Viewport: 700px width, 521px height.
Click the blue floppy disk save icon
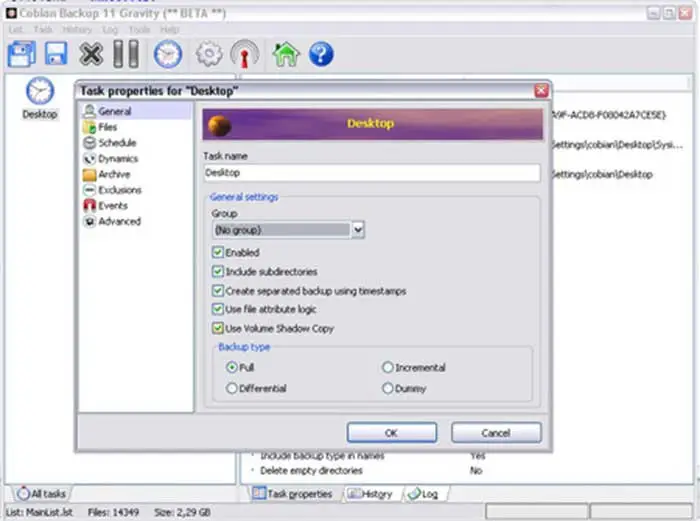point(56,54)
